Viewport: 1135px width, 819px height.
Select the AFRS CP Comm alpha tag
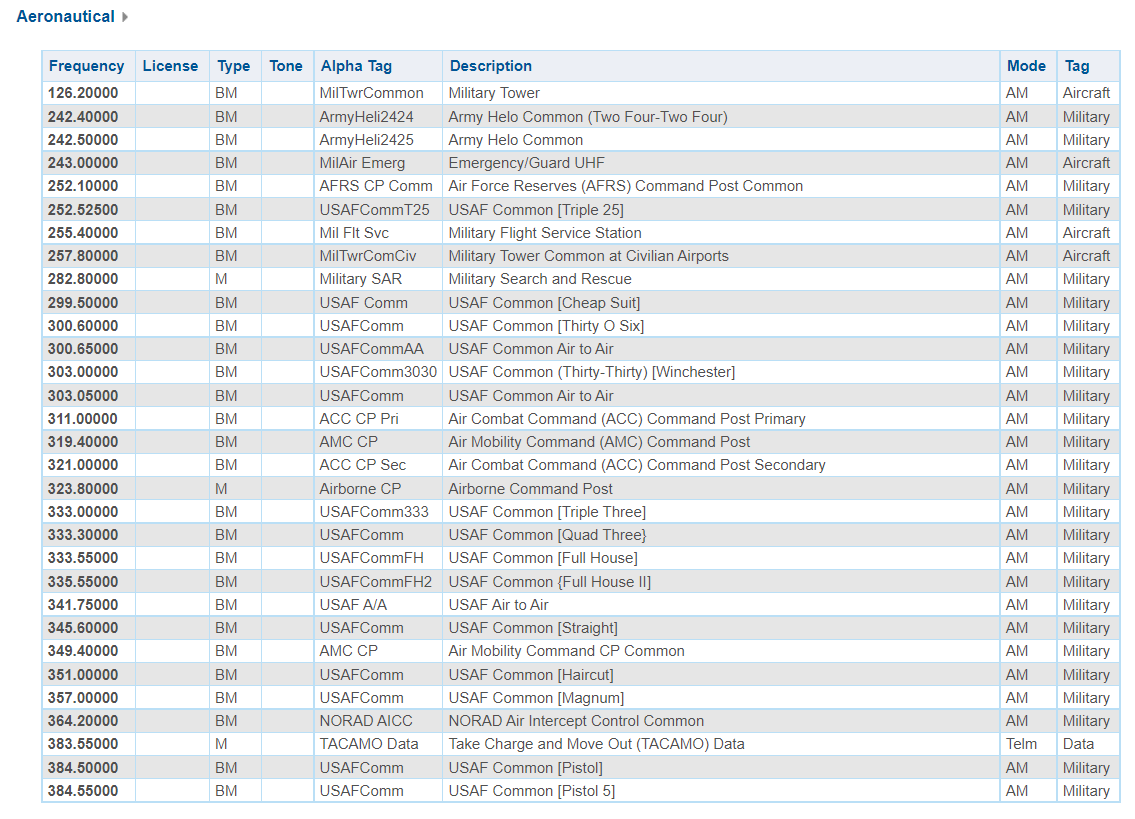click(376, 186)
